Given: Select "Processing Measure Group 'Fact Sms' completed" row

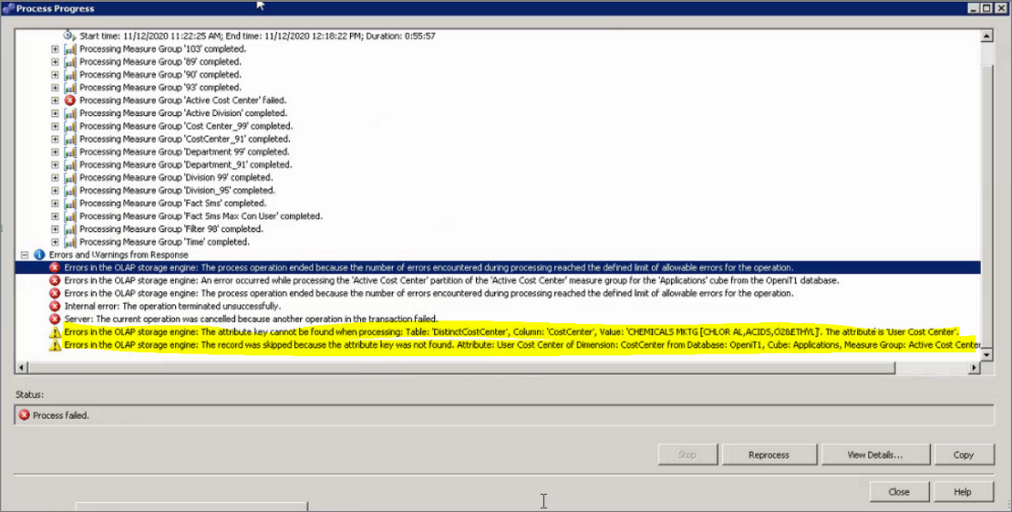Looking at the screenshot, I should (x=172, y=203).
